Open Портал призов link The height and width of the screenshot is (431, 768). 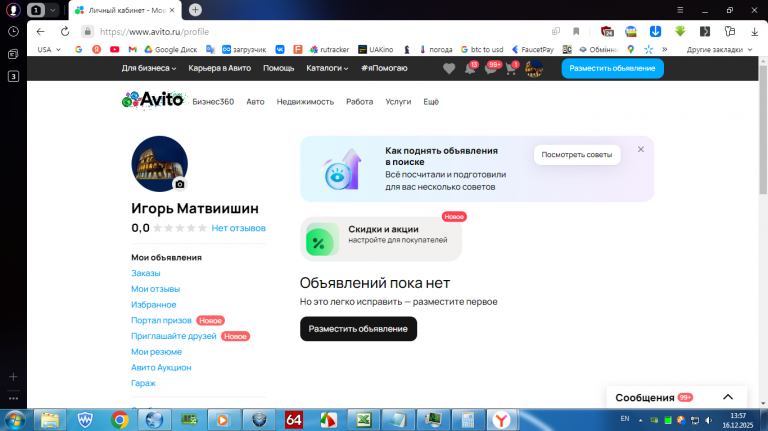point(161,320)
